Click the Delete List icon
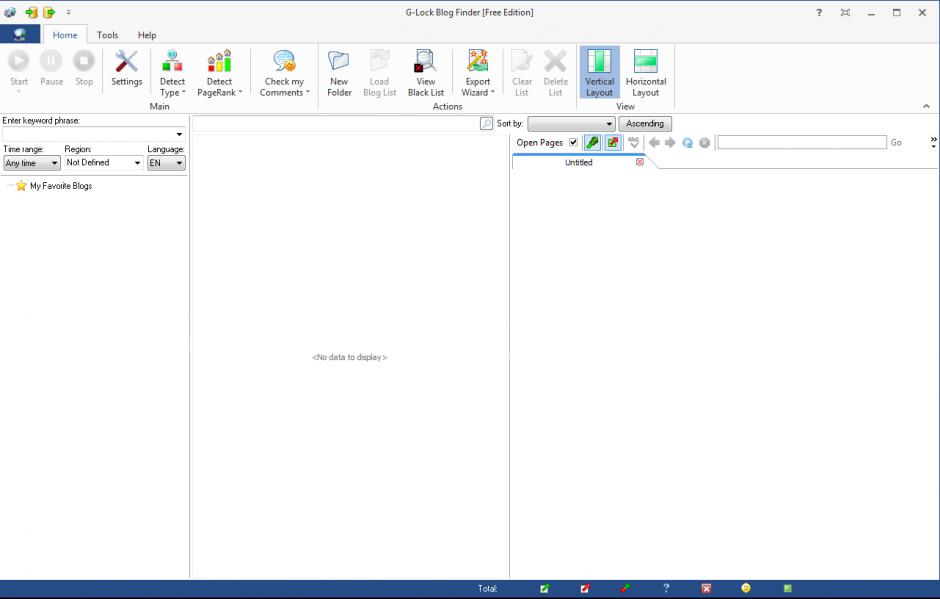Viewport: 940px width, 599px height. (x=555, y=63)
